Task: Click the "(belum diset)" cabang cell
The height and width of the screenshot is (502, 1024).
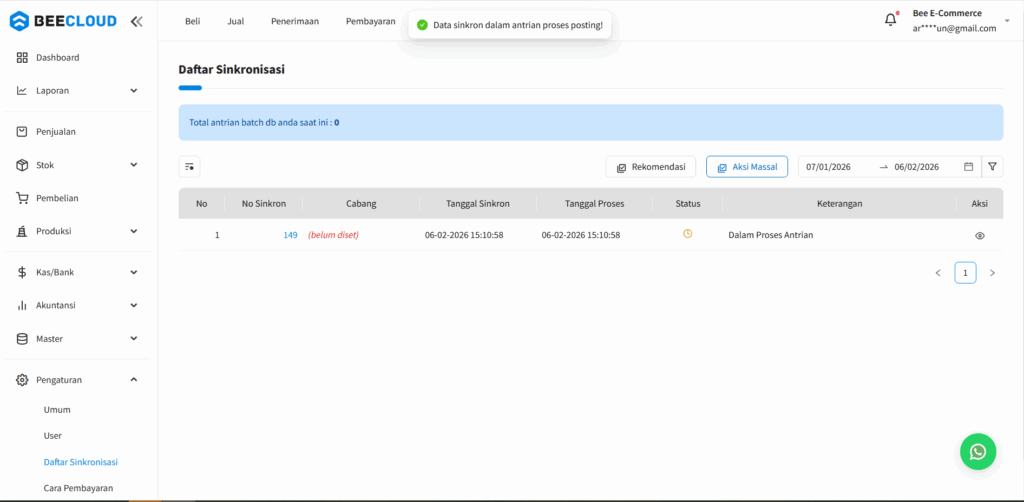Action: (x=333, y=235)
